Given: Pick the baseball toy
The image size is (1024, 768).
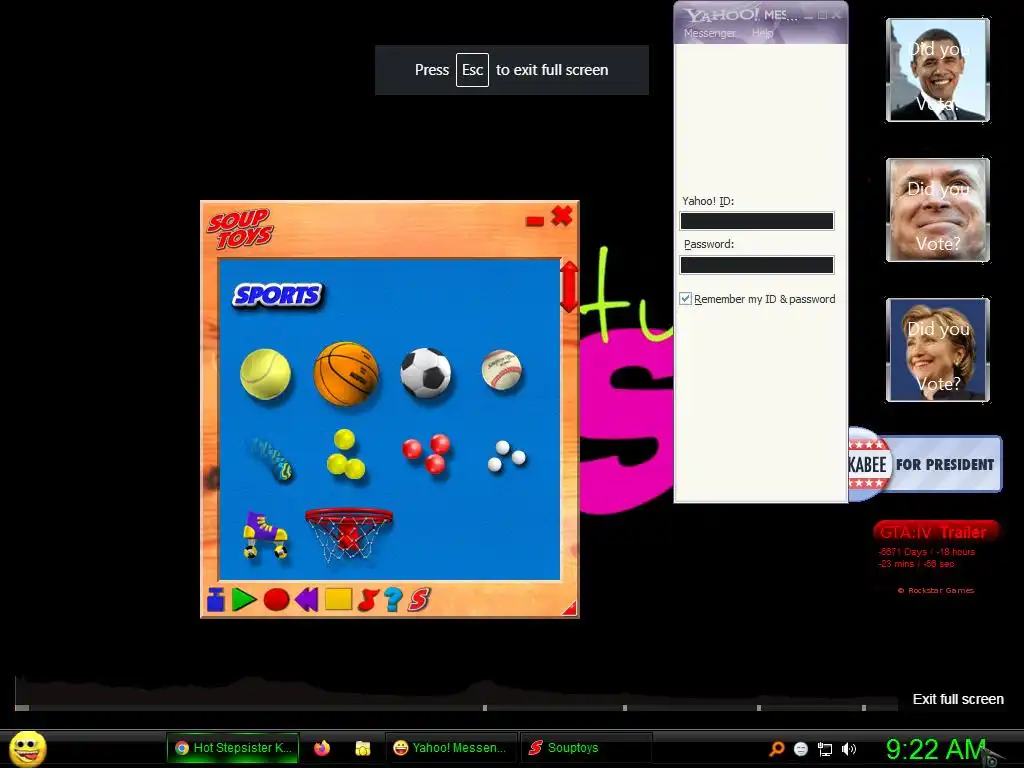Looking at the screenshot, I should (502, 370).
